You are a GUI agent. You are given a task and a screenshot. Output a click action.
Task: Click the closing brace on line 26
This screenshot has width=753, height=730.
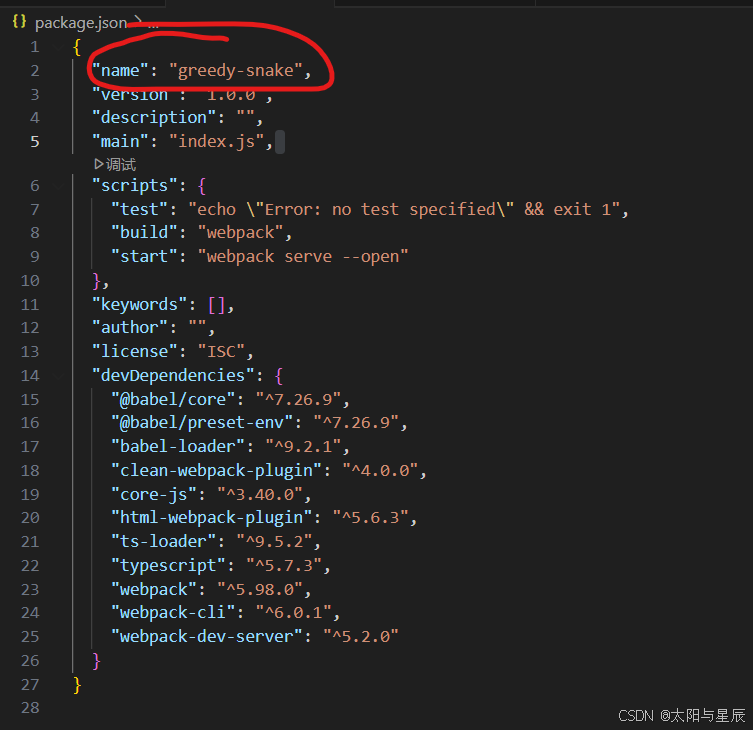pyautogui.click(x=97, y=661)
